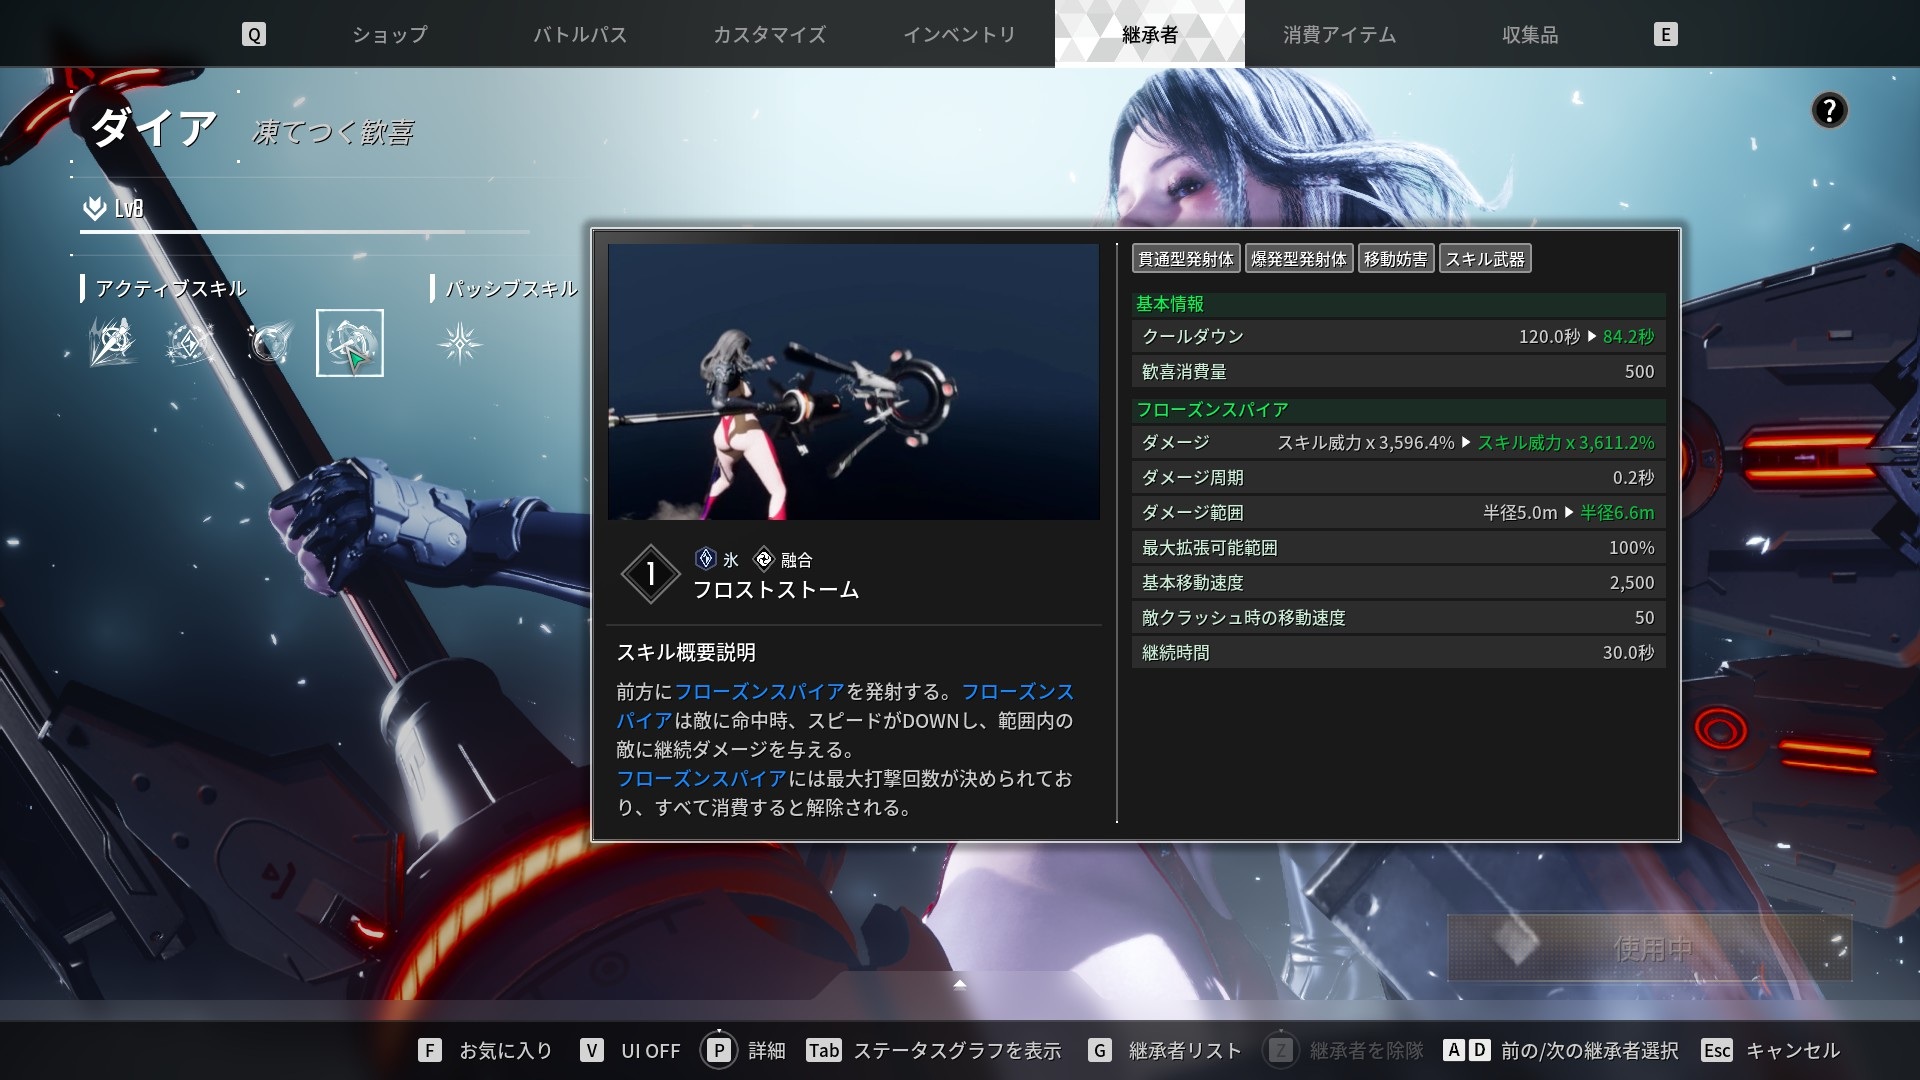Viewport: 1920px width, 1080px height.
Task: Select the passive skill snowflake icon
Action: (x=460, y=343)
